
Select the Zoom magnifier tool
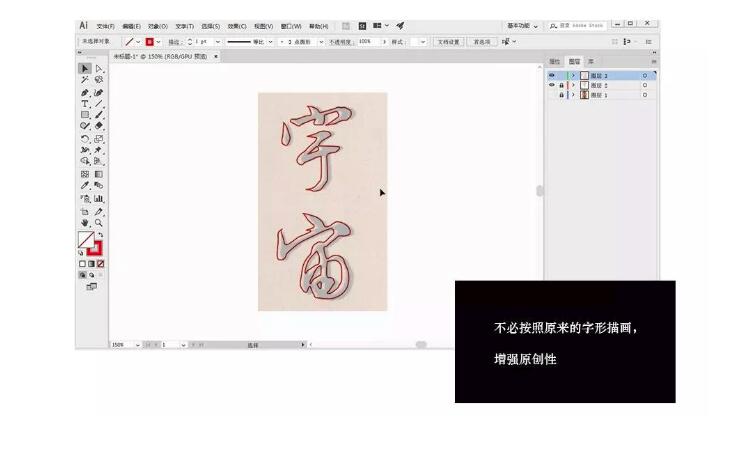click(x=99, y=223)
